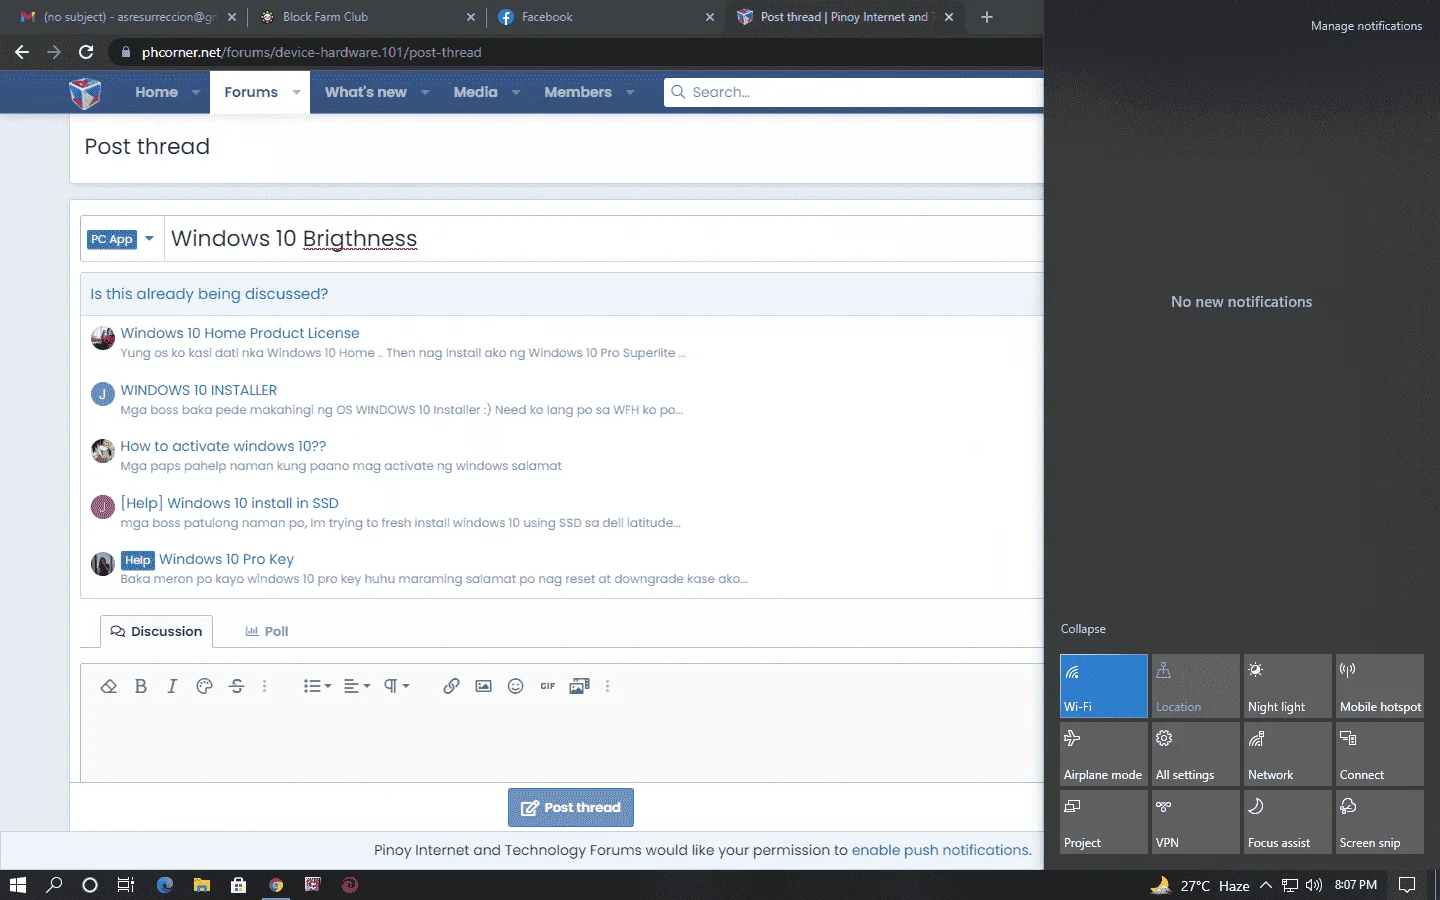Viewport: 1440px width, 900px height.
Task: Open the WINDOWS 10 INSTALLER thread
Action: click(199, 390)
